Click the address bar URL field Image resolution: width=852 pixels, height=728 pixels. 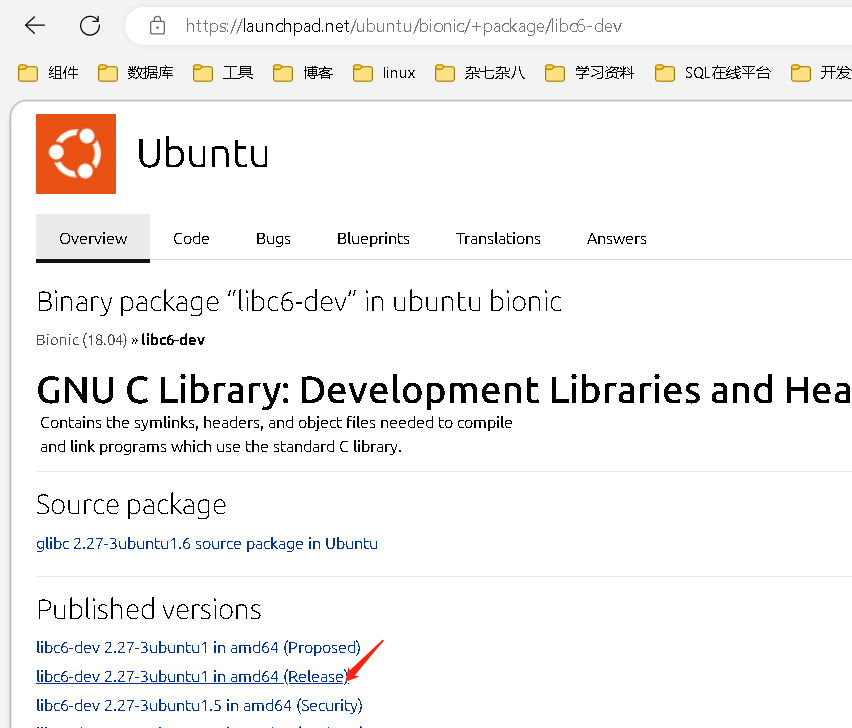pos(450,26)
